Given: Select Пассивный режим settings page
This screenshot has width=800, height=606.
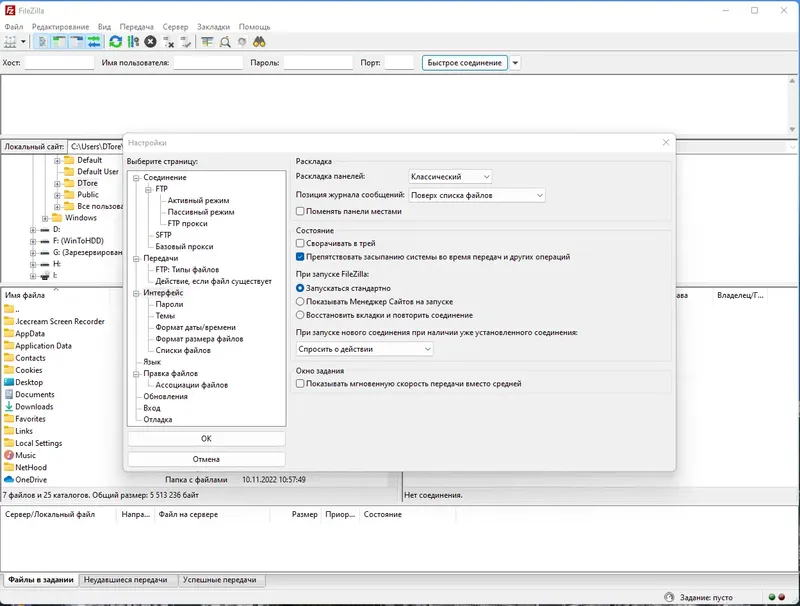Looking at the screenshot, I should (x=201, y=212).
